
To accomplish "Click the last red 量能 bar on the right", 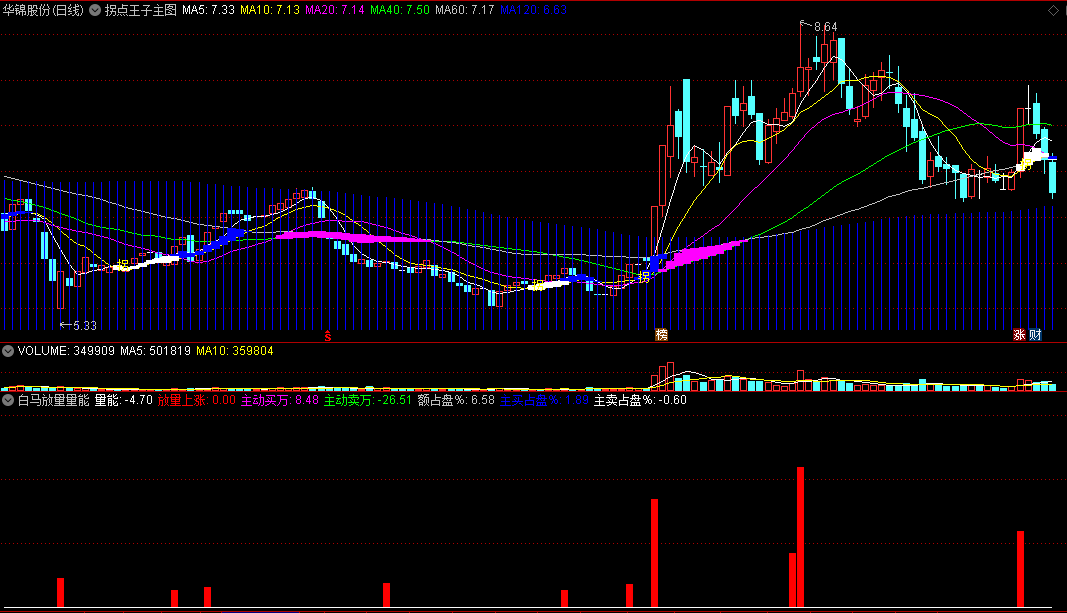I will (1021, 569).
